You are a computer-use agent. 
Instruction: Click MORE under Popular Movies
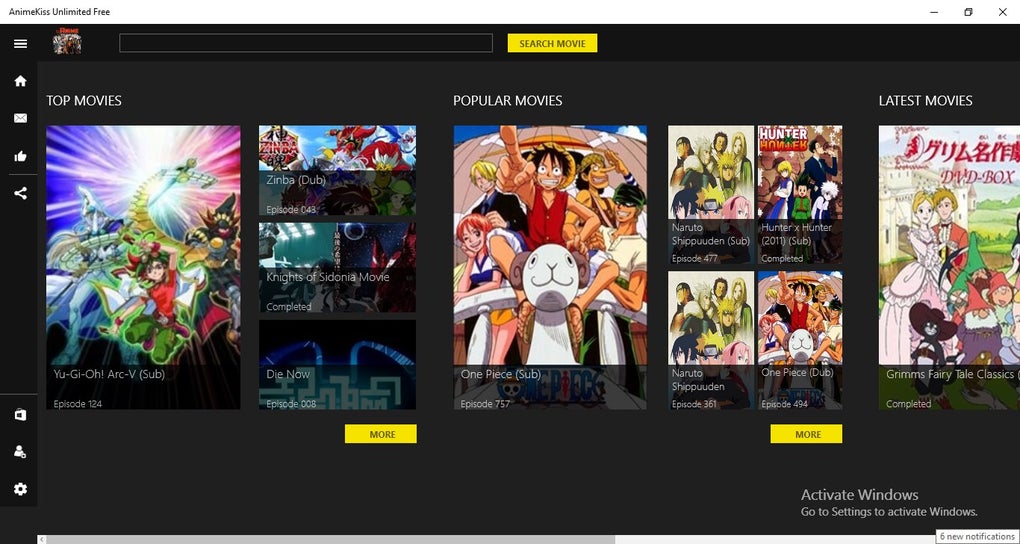pyautogui.click(x=806, y=434)
